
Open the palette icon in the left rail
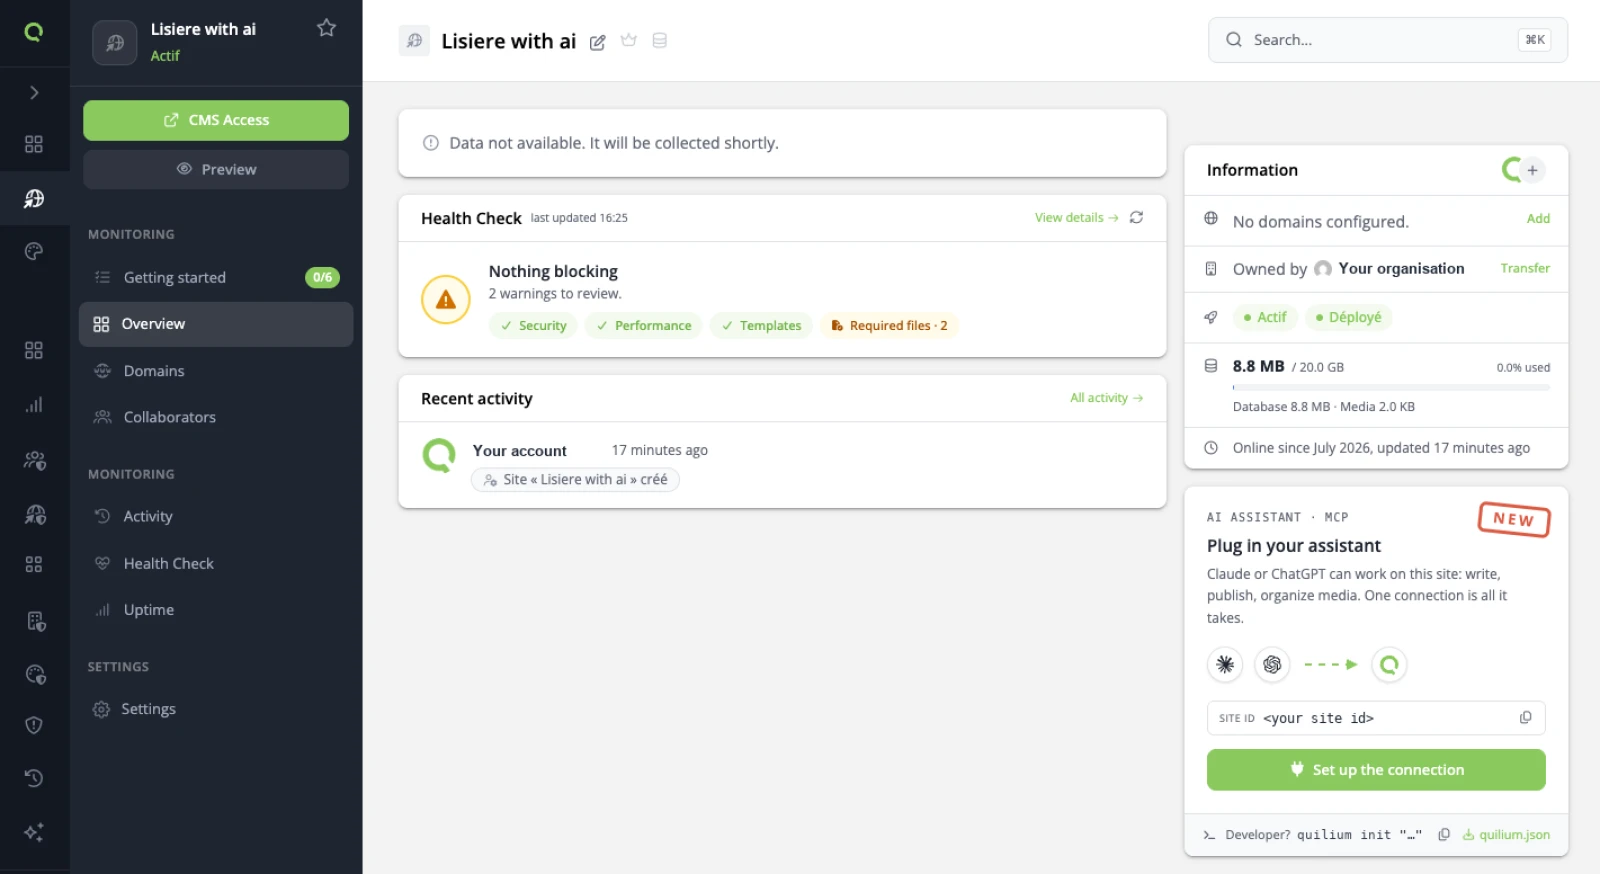tap(34, 251)
